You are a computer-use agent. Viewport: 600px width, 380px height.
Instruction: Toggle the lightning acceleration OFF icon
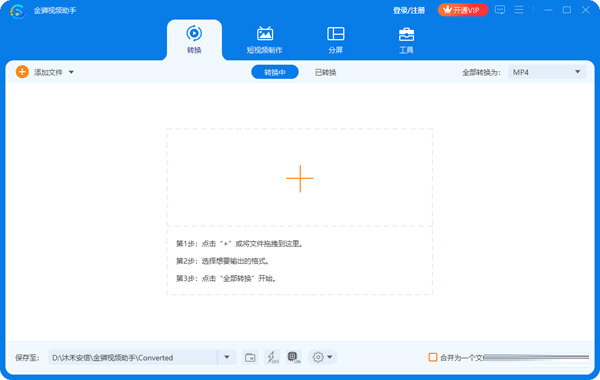pyautogui.click(x=272, y=357)
